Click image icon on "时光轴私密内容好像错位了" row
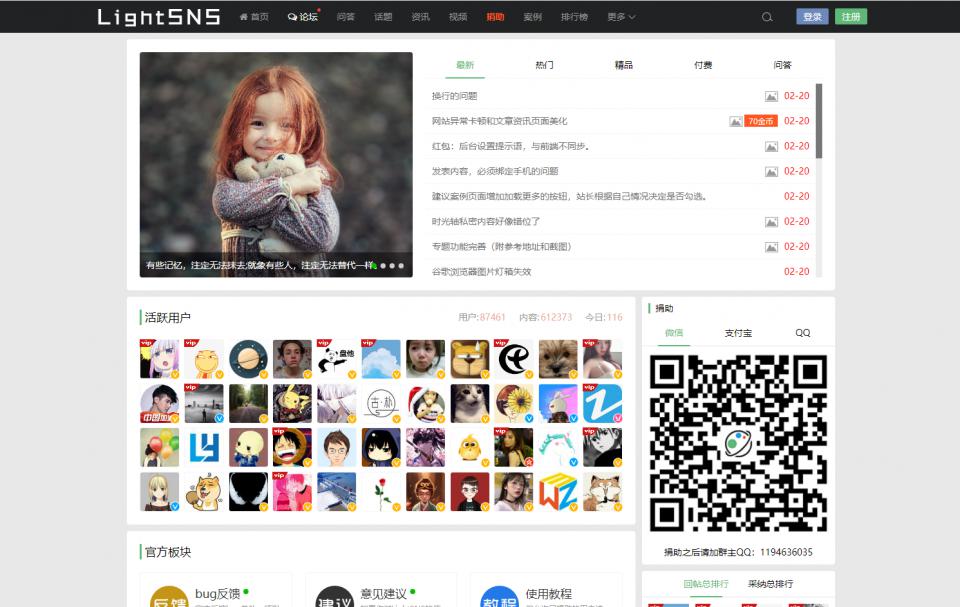The height and width of the screenshot is (607, 960). pos(771,222)
